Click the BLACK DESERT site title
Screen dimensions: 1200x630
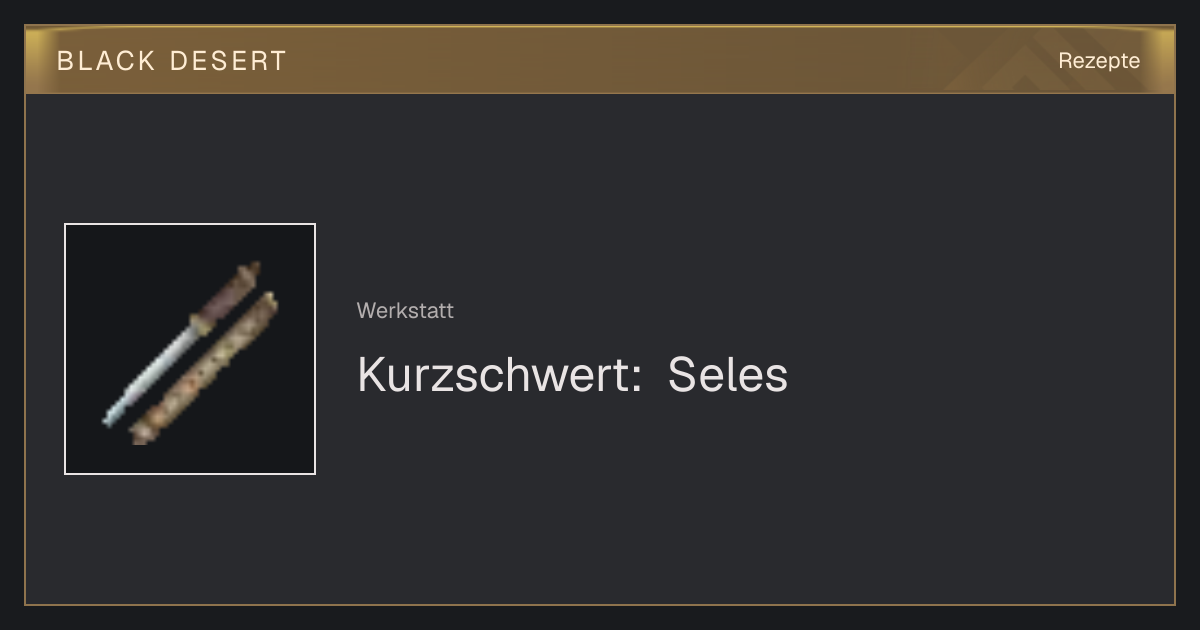172,61
